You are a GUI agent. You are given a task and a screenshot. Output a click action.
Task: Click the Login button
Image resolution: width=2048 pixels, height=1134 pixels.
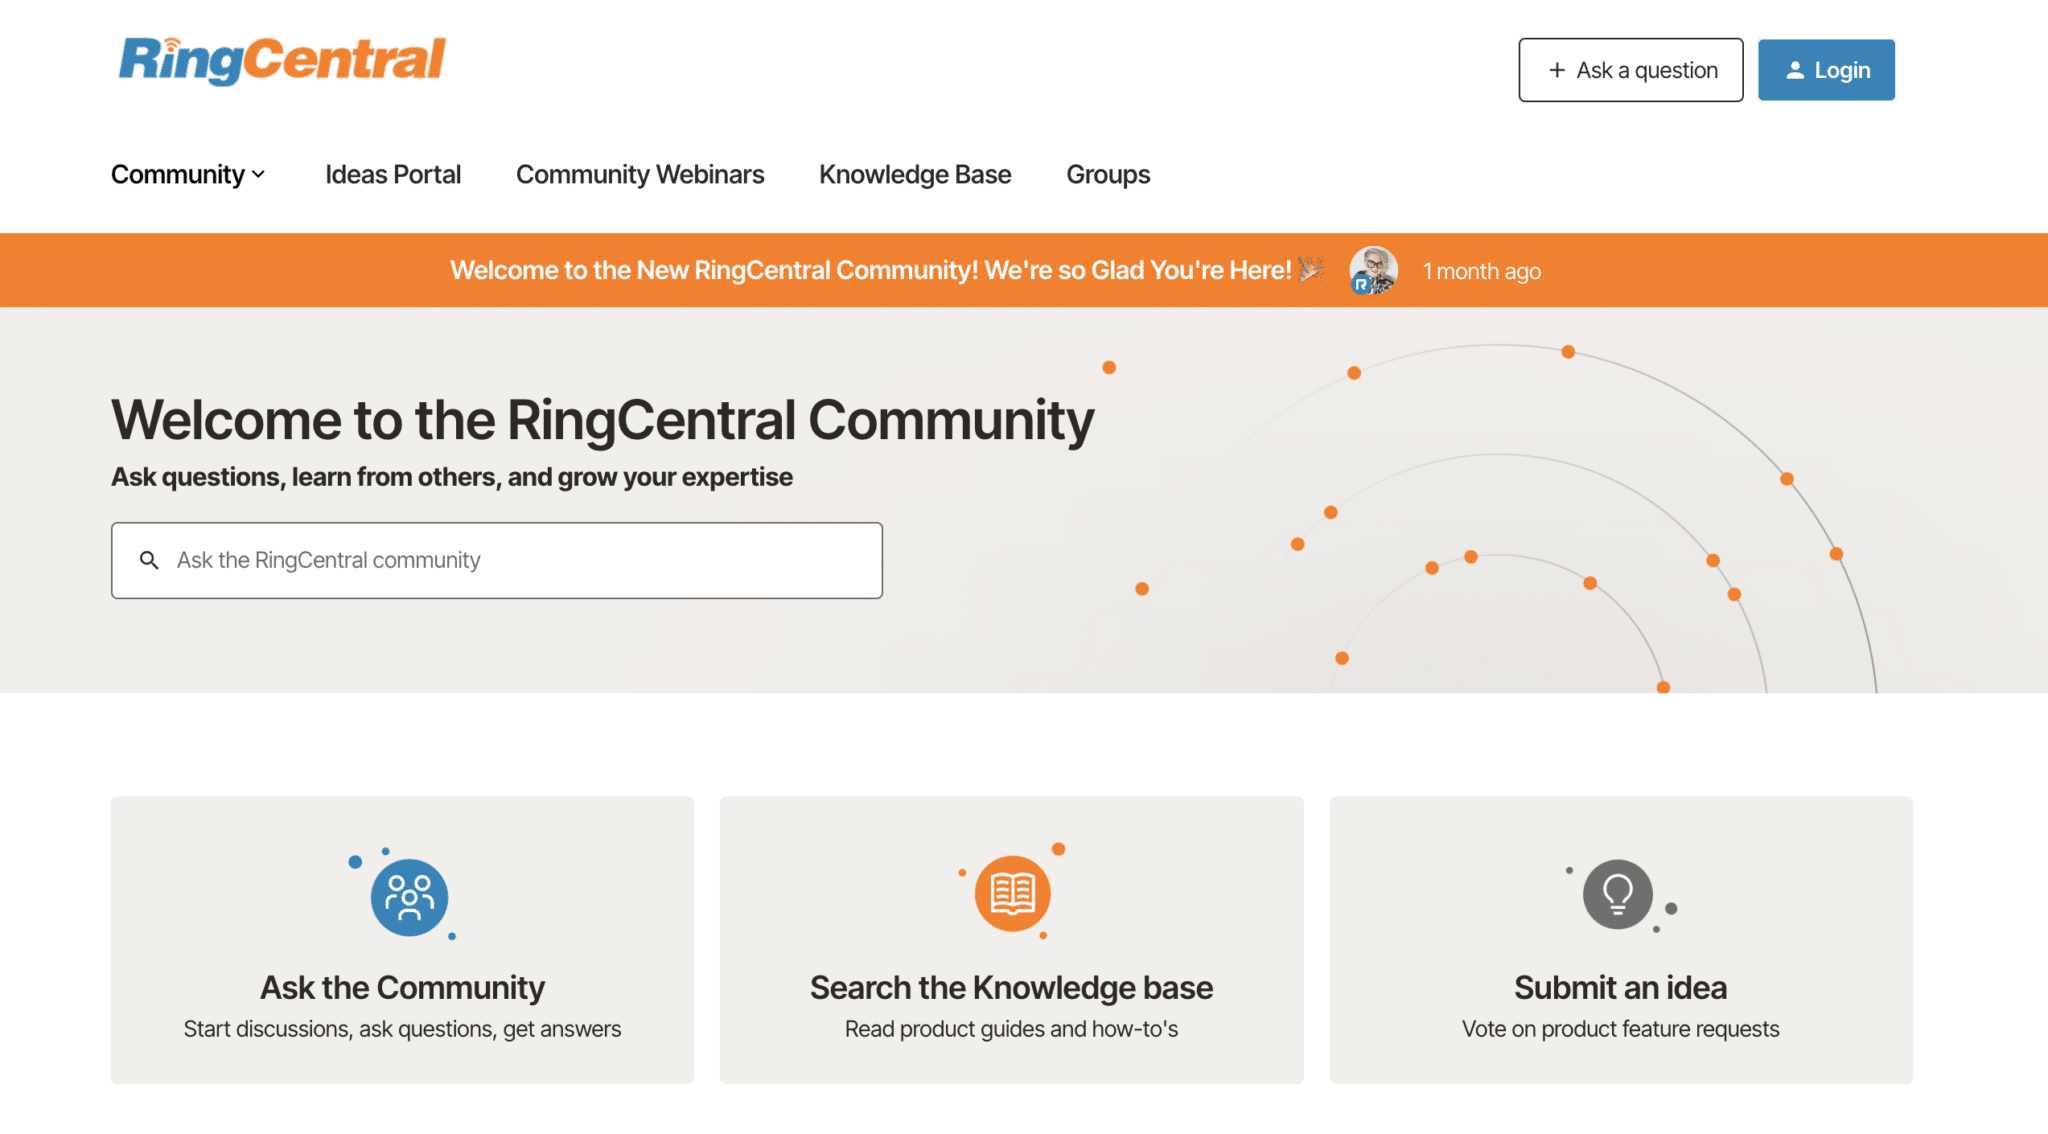[x=1826, y=70]
